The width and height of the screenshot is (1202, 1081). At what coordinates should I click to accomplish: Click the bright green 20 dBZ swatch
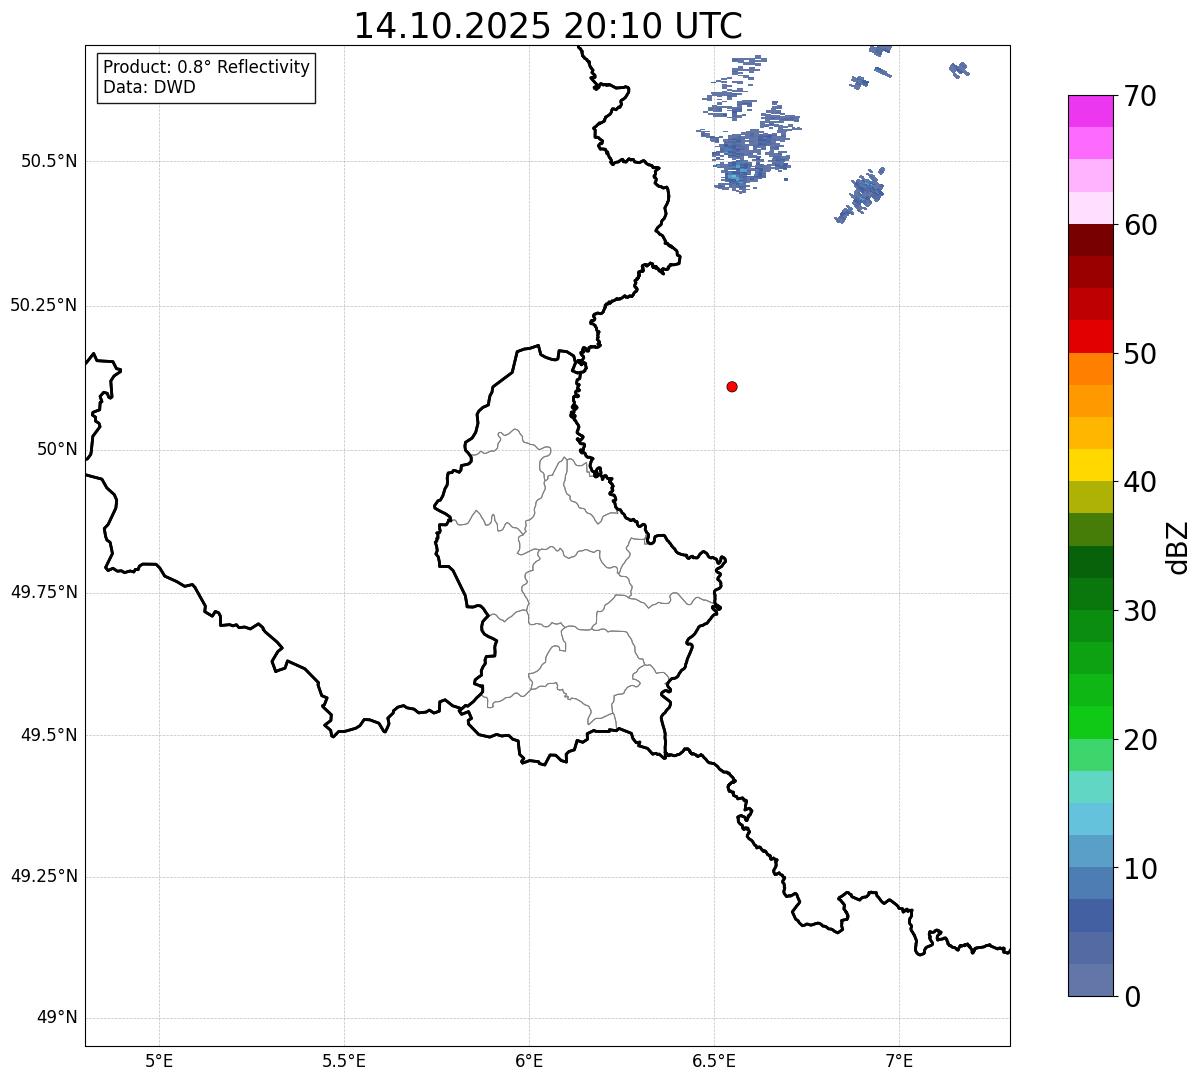[1090, 723]
